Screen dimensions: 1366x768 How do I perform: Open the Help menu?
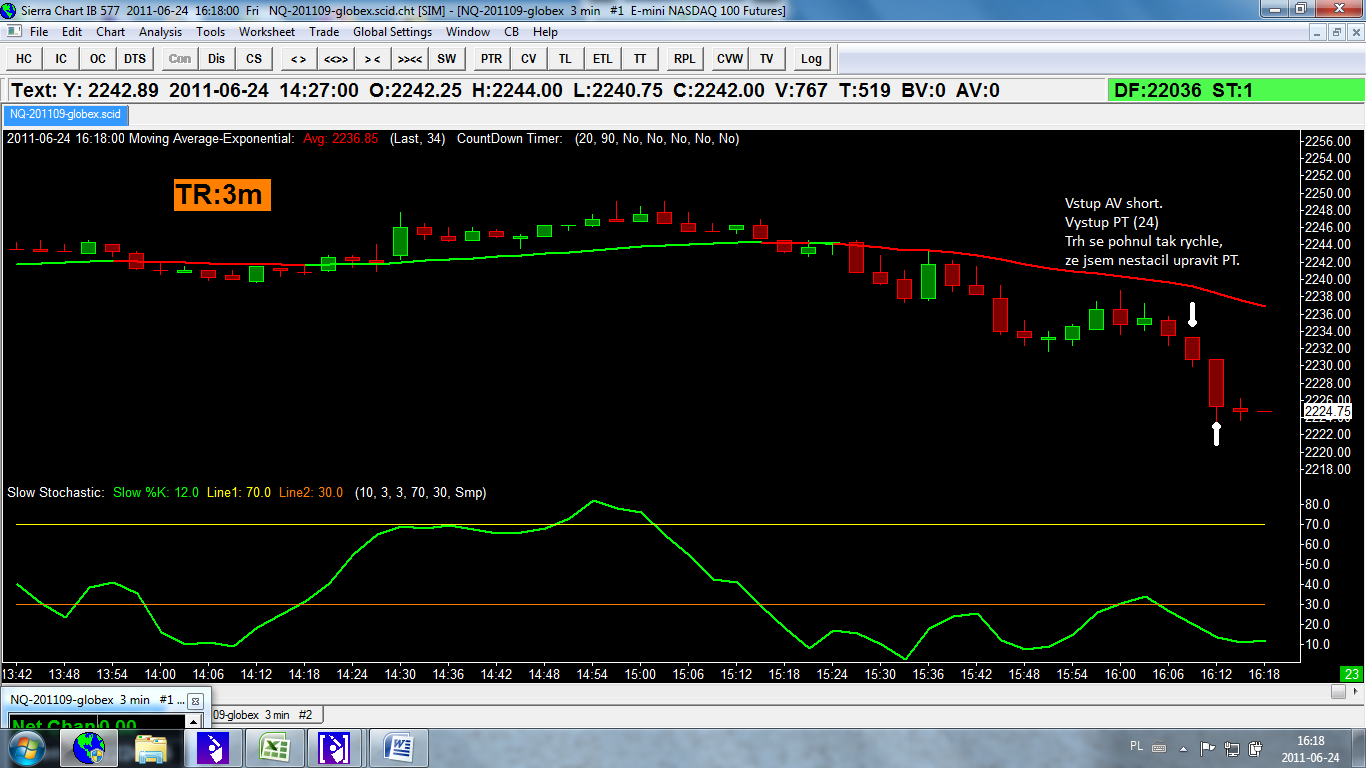pyautogui.click(x=545, y=32)
